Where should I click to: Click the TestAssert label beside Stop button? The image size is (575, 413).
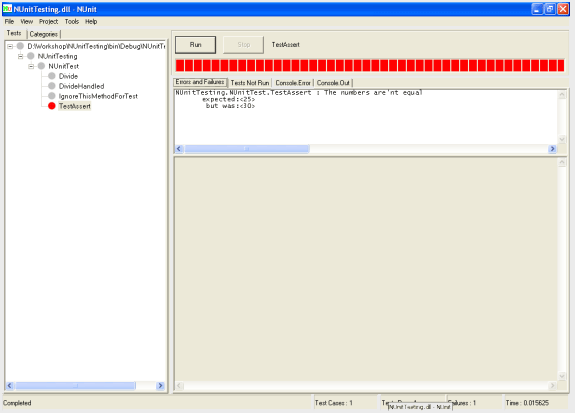tap(285, 45)
